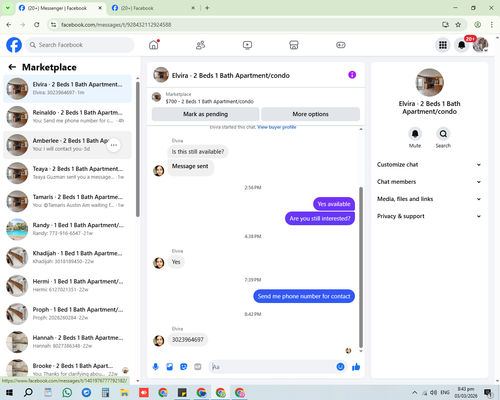
Task: Open Calculator from the taskbar
Action: pos(105,392)
